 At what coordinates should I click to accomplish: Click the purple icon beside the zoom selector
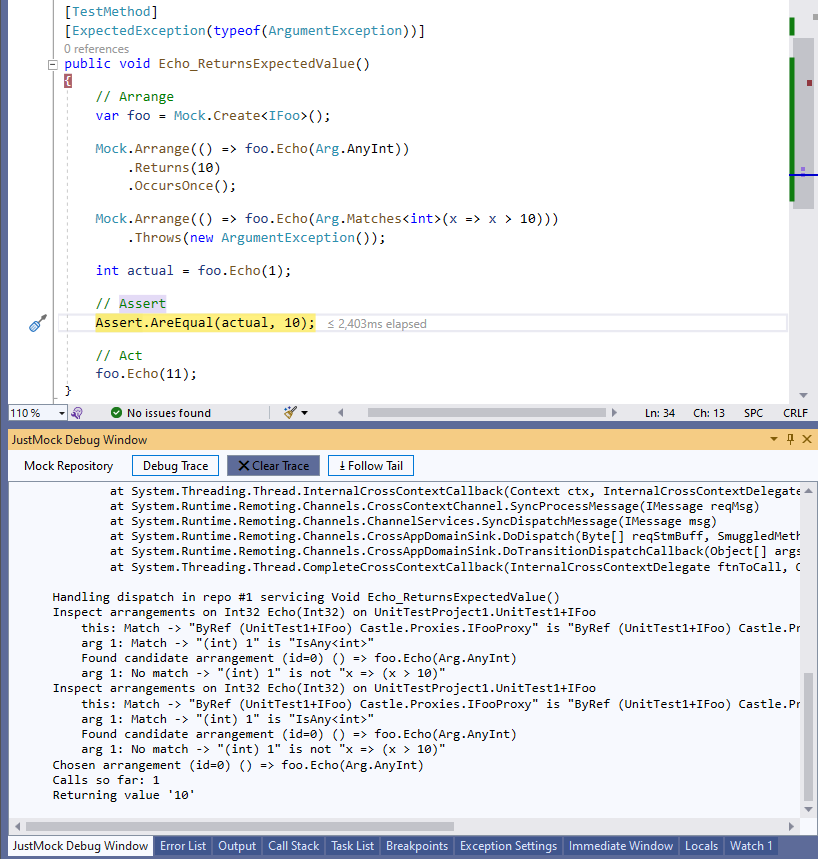[77, 412]
